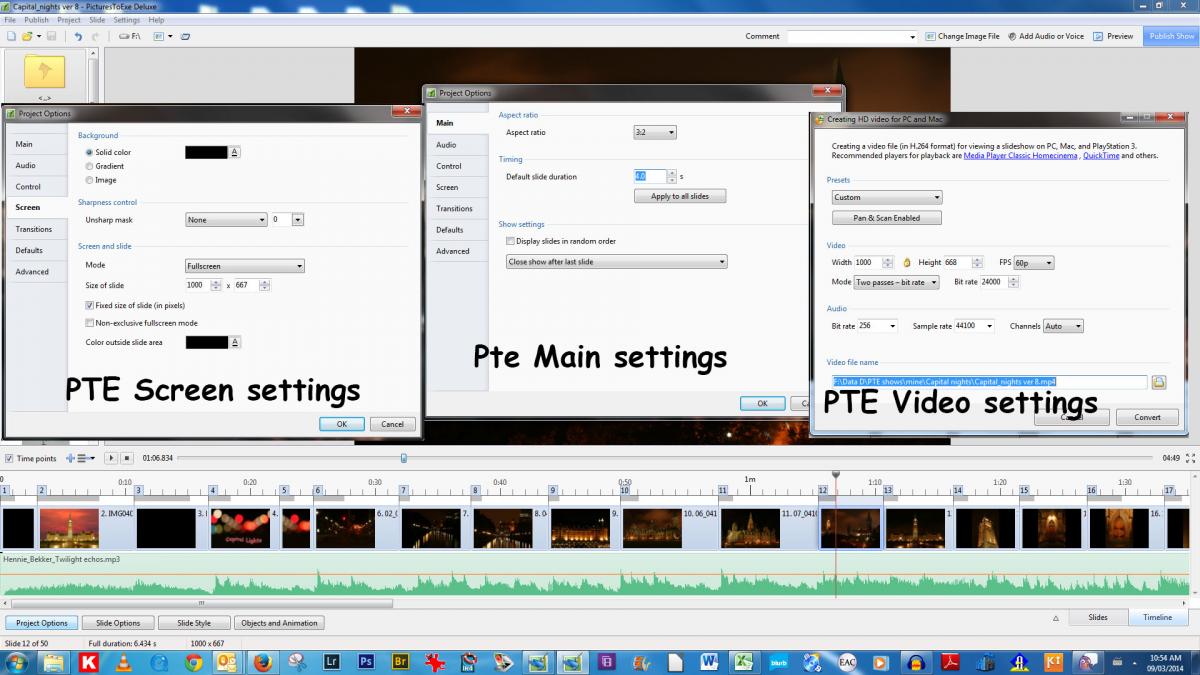Open the Publish menu
Screen dimensions: 1200x675
pyautogui.click(x=36, y=20)
